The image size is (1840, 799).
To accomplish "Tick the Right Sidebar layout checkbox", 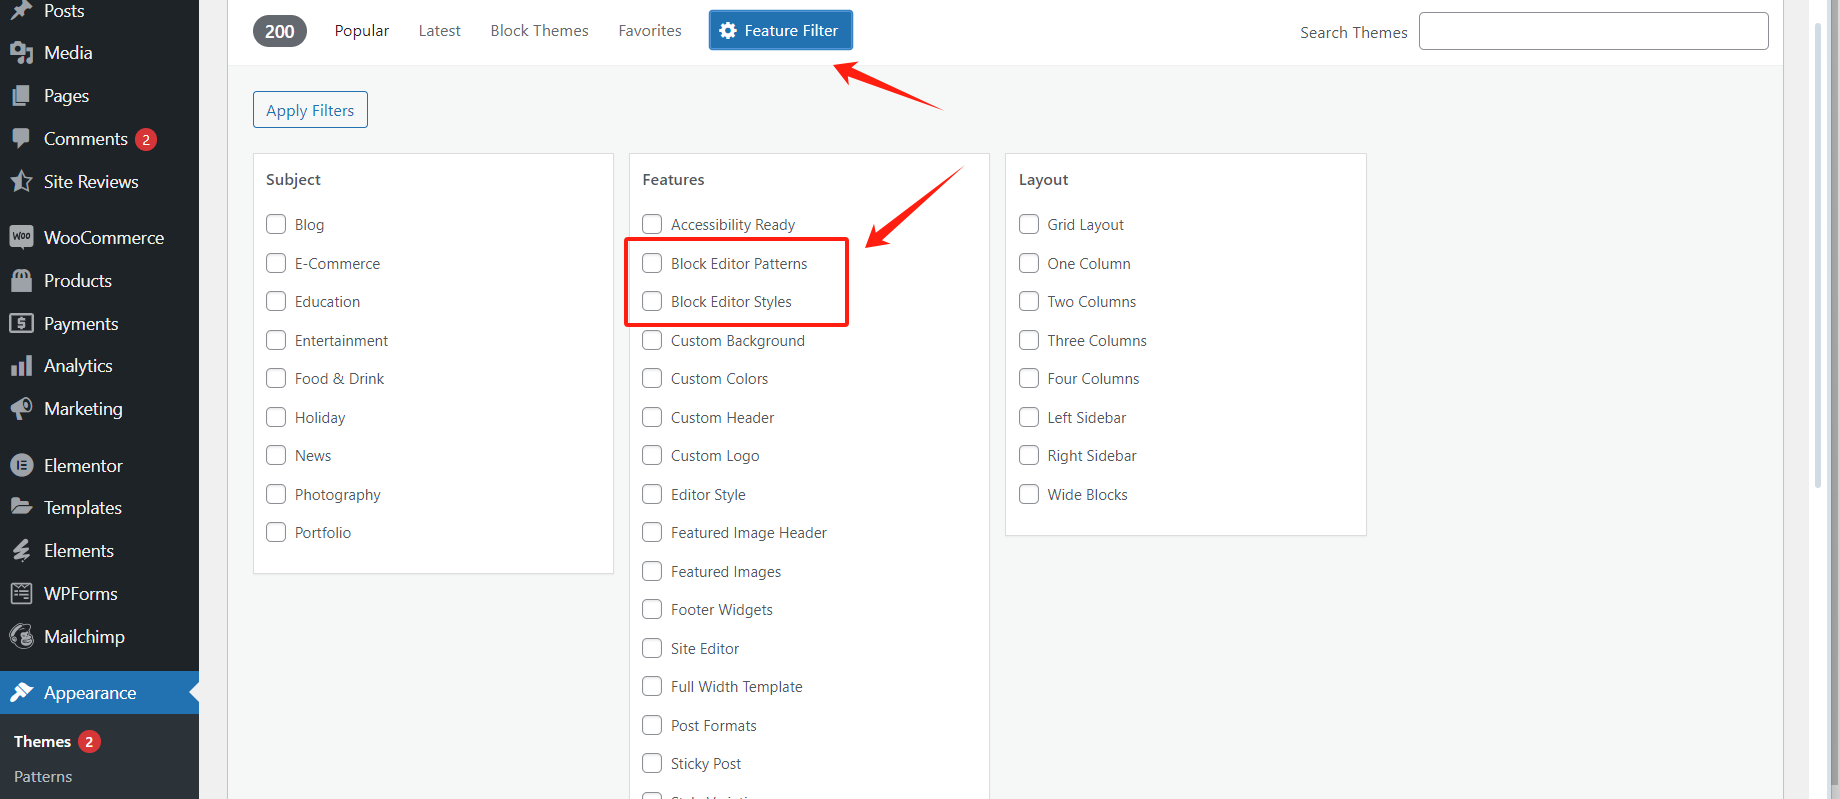I will click(1029, 455).
